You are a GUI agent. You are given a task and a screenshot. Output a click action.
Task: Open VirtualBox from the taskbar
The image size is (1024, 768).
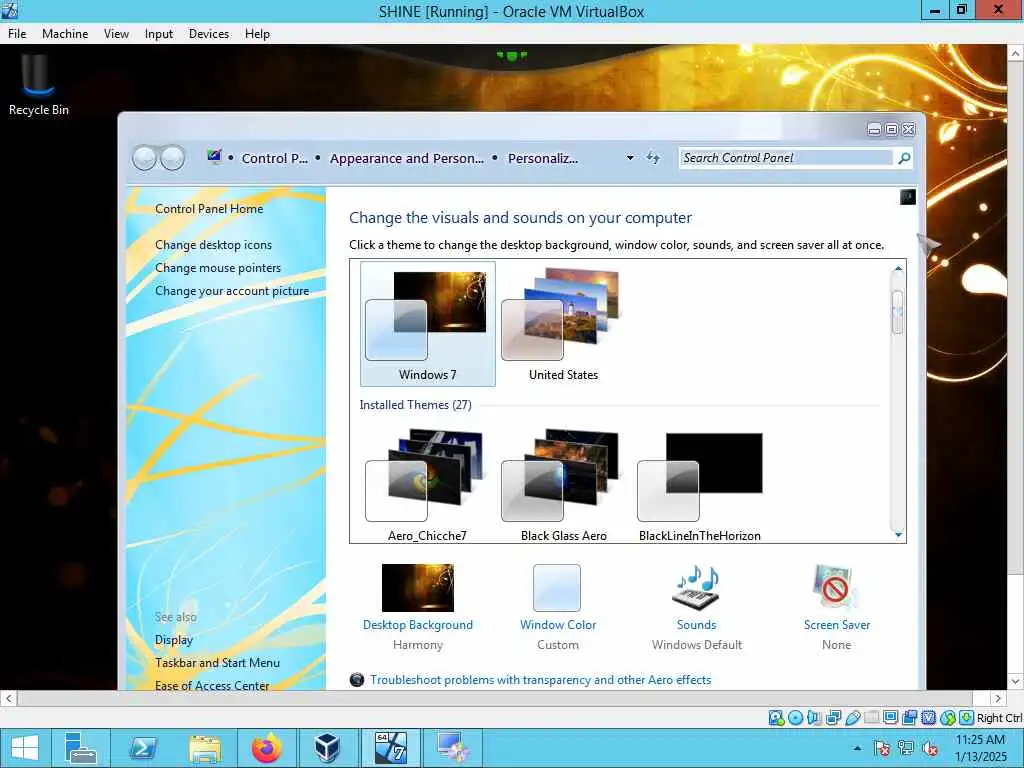328,748
